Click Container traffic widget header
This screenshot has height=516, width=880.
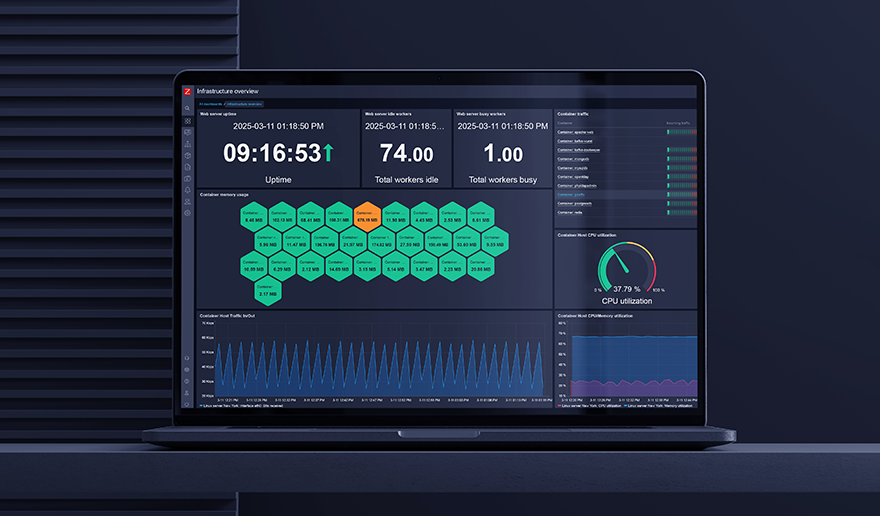click(573, 114)
